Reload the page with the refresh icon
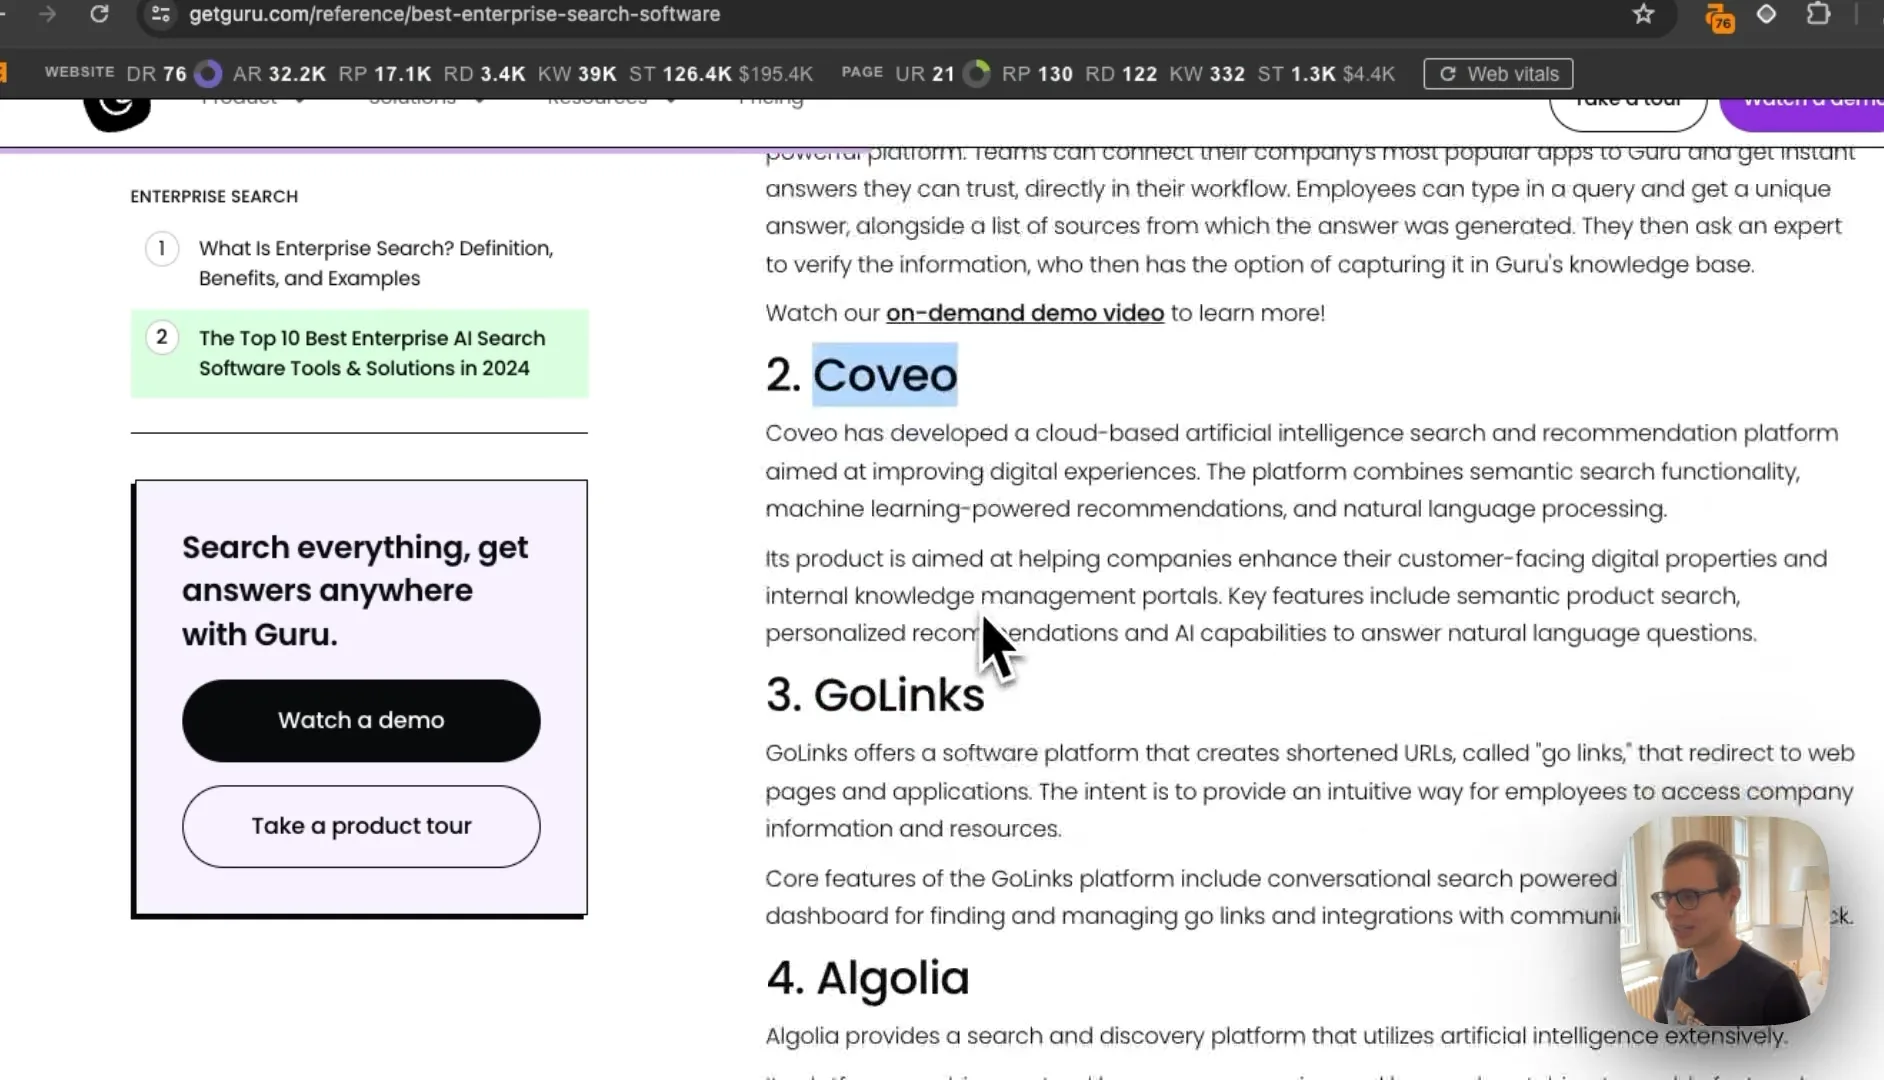The width and height of the screenshot is (1884, 1080). click(x=99, y=14)
